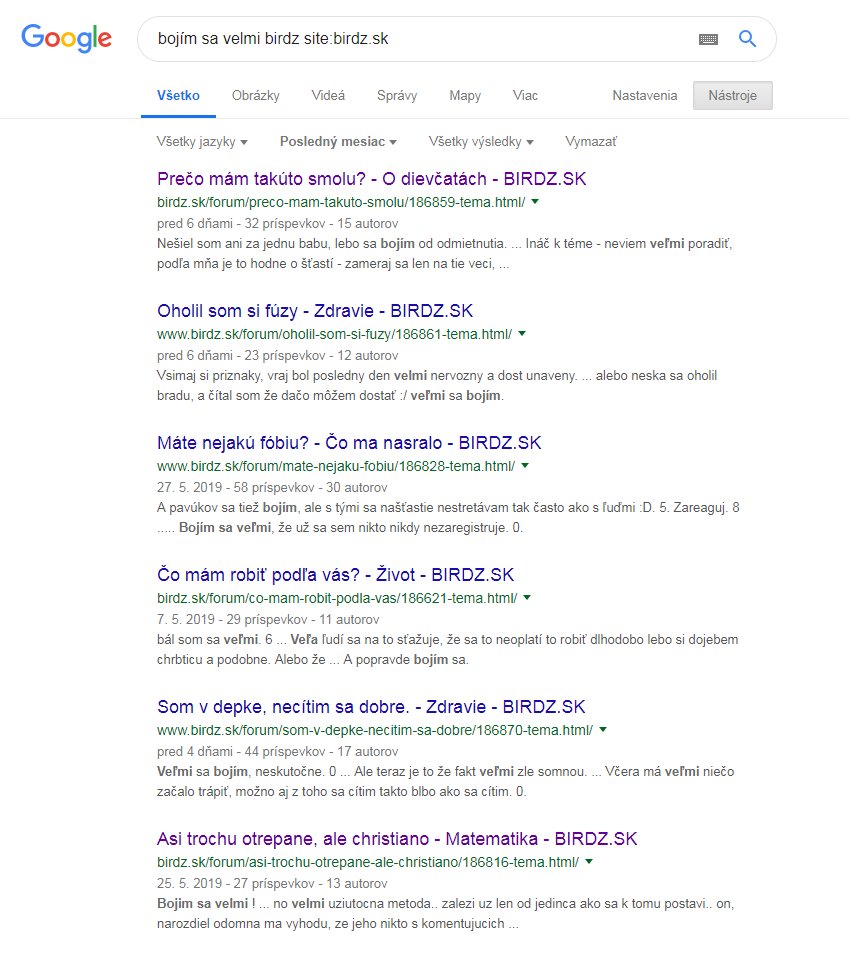
Task: Open the dropdown arrow next to som-v-depke URL
Action: point(603,729)
